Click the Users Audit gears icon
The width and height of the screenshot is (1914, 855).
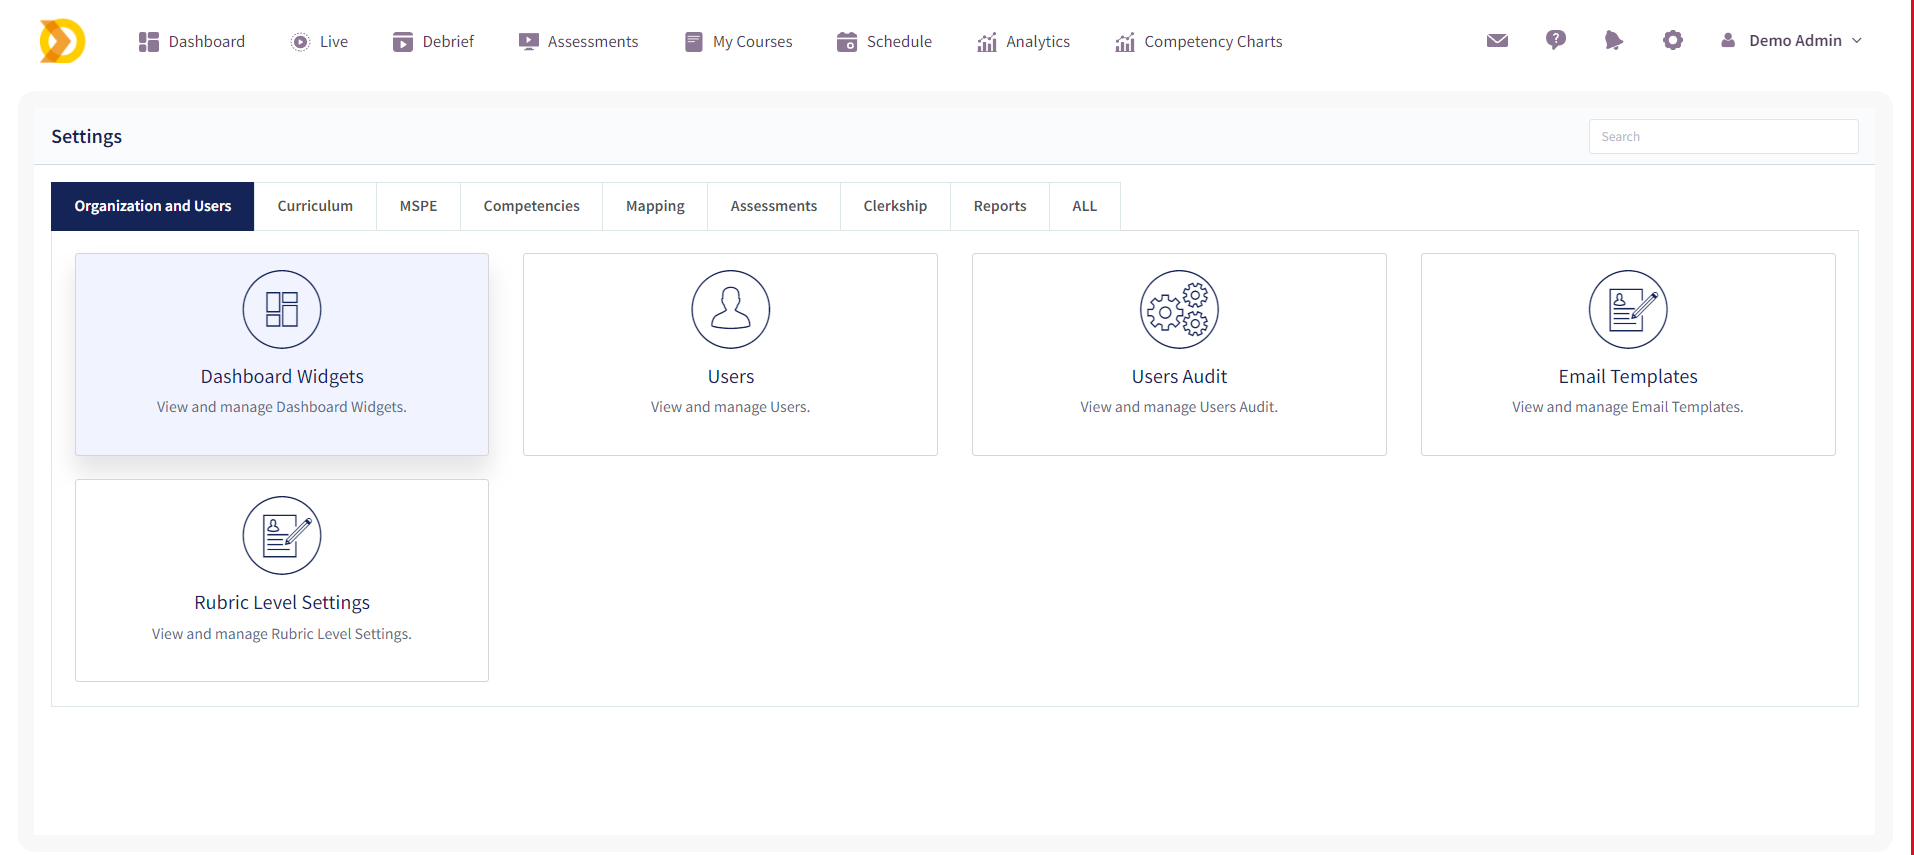pos(1179,310)
